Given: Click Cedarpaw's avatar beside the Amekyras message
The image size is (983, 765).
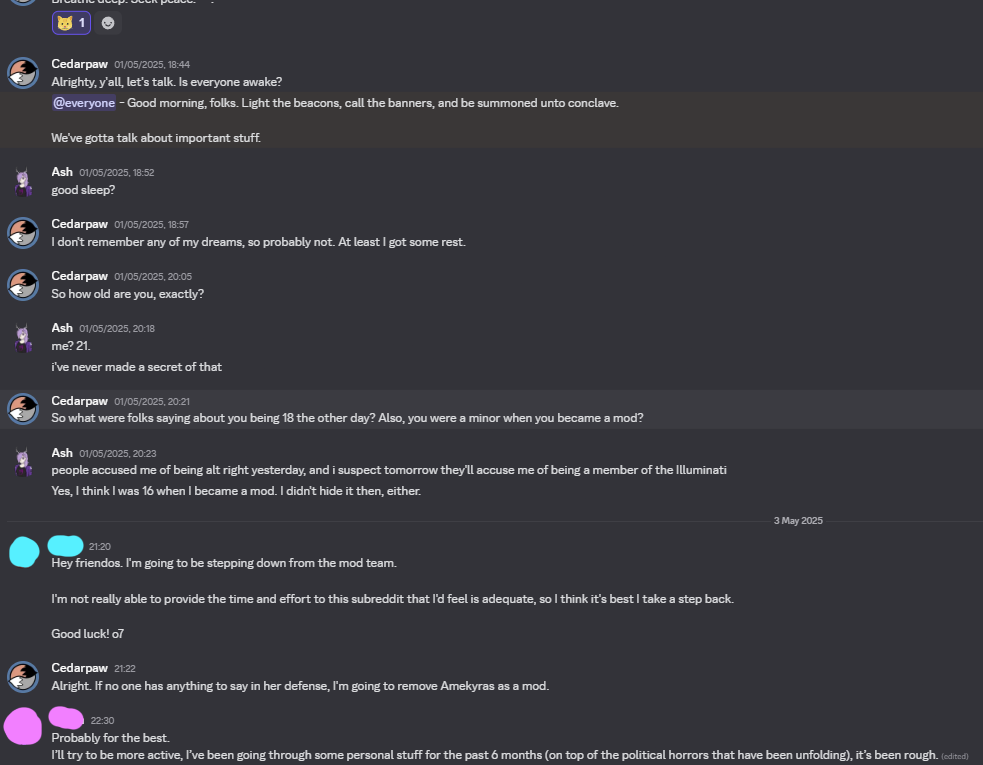Looking at the screenshot, I should click(x=23, y=677).
